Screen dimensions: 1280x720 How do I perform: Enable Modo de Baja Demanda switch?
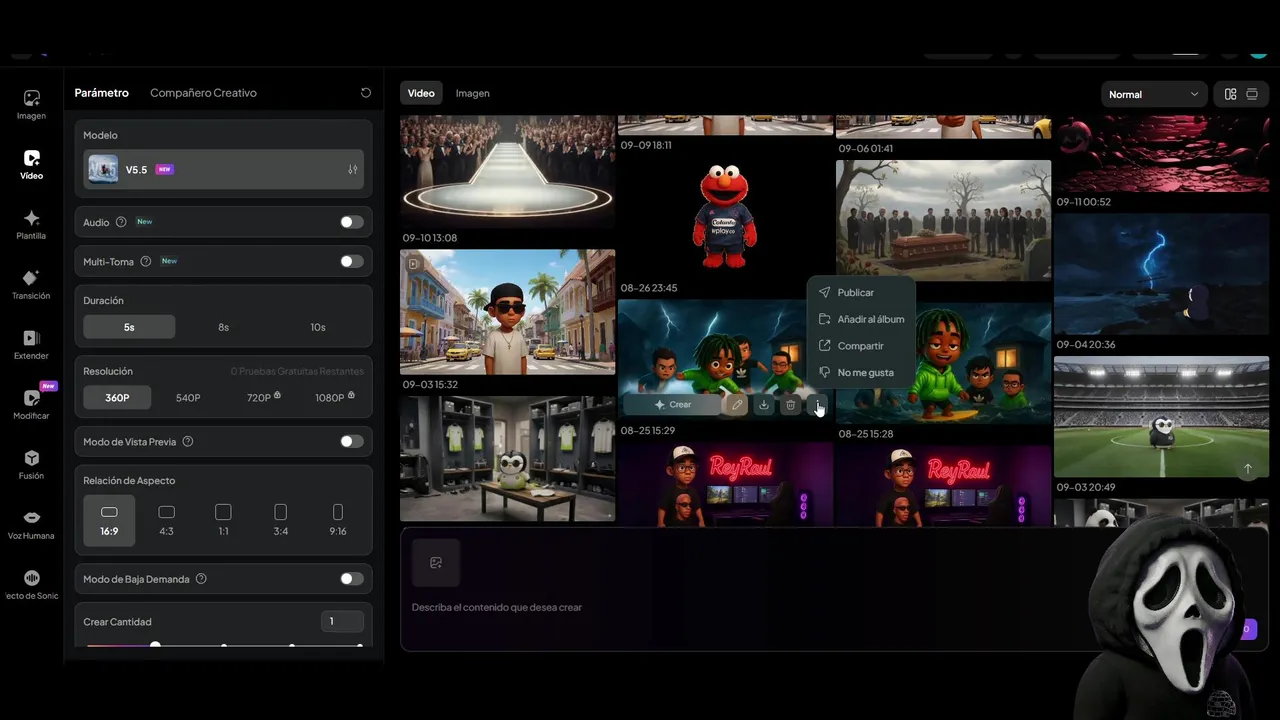click(352, 579)
